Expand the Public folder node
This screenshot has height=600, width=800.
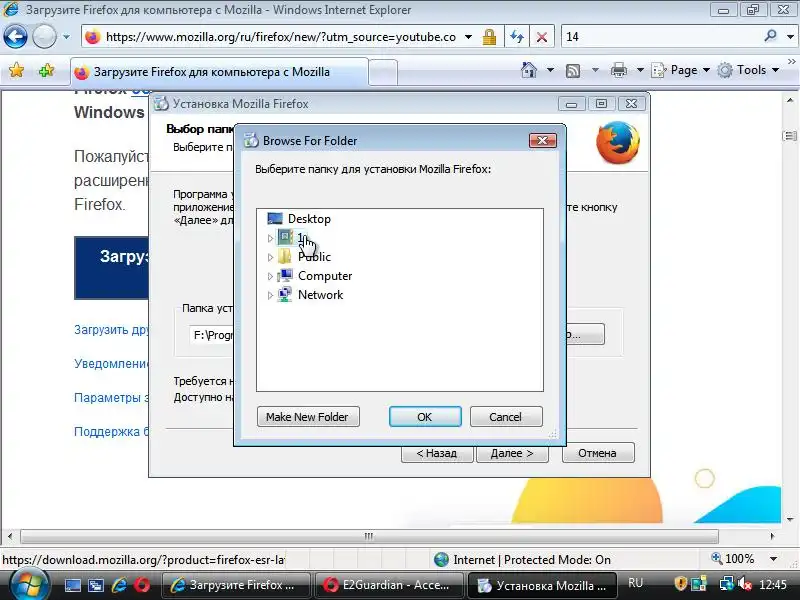[x=270, y=257]
